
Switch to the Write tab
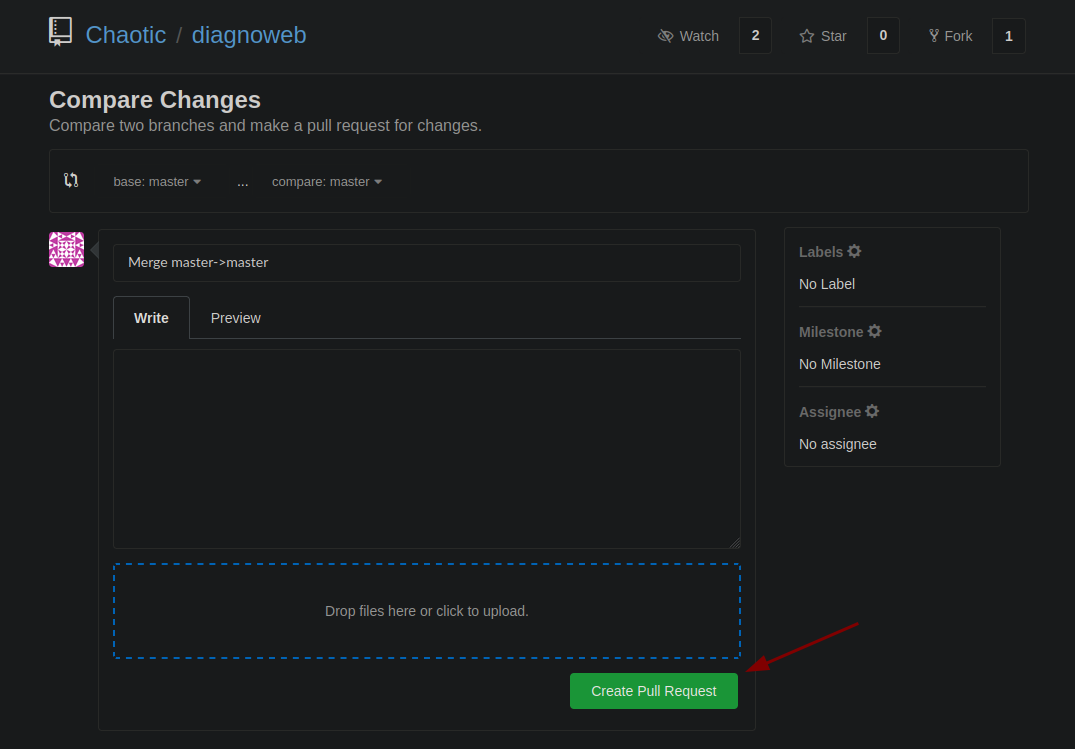pyautogui.click(x=152, y=318)
